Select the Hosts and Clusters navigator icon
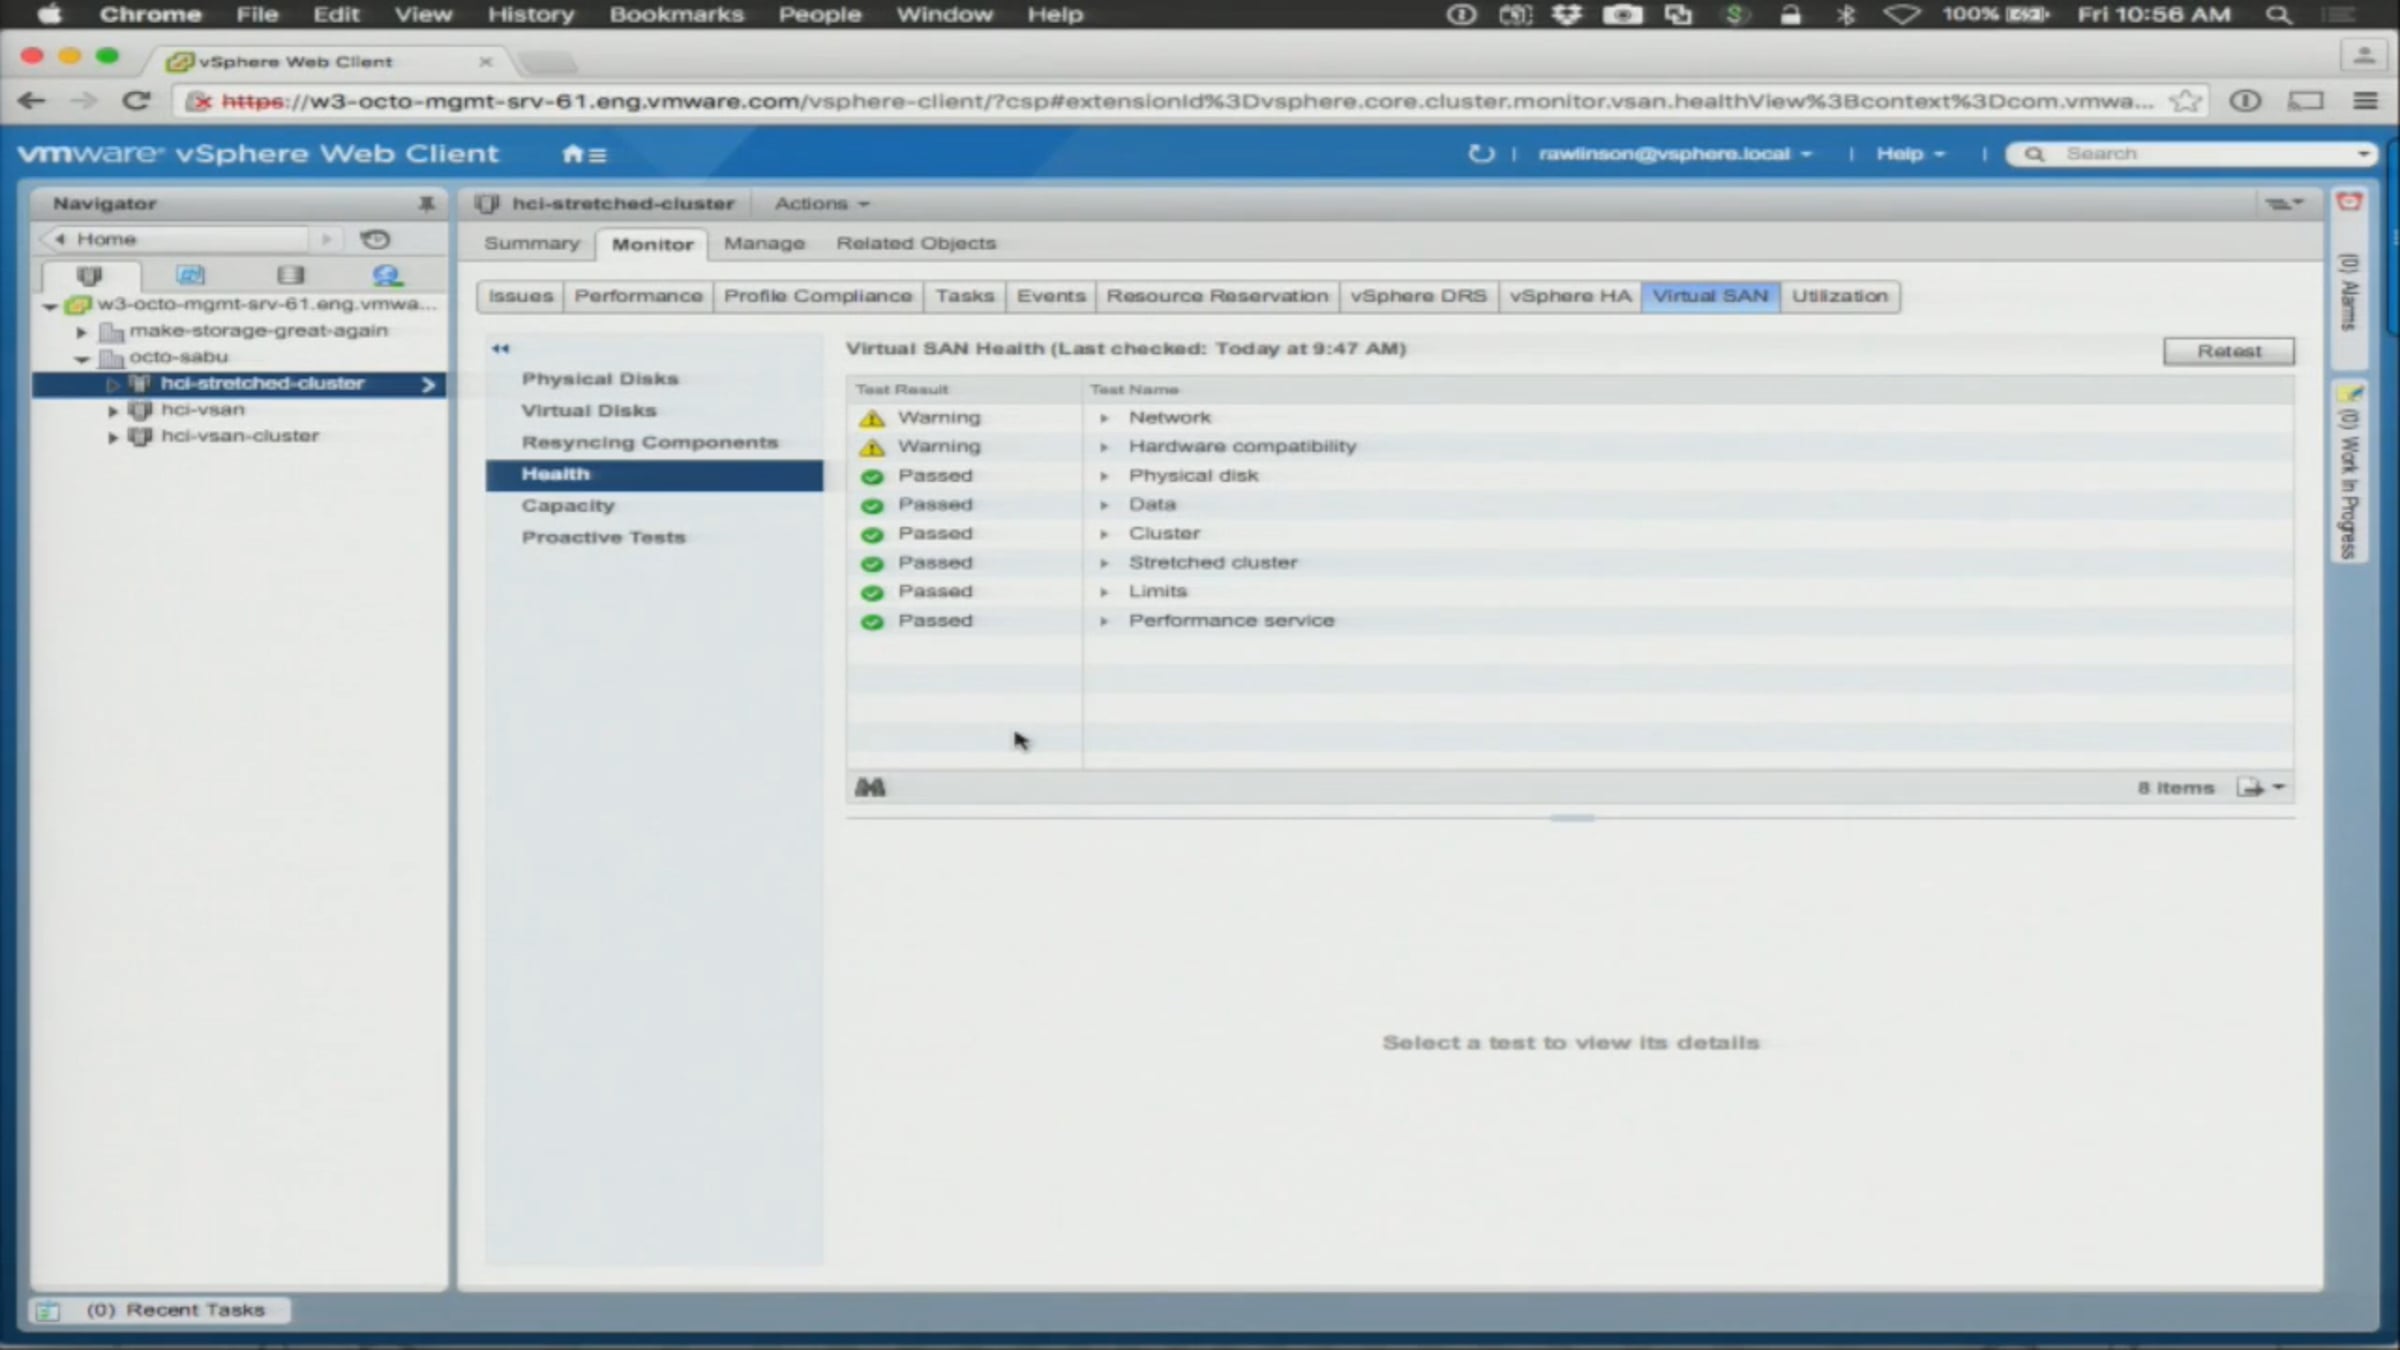 [90, 275]
